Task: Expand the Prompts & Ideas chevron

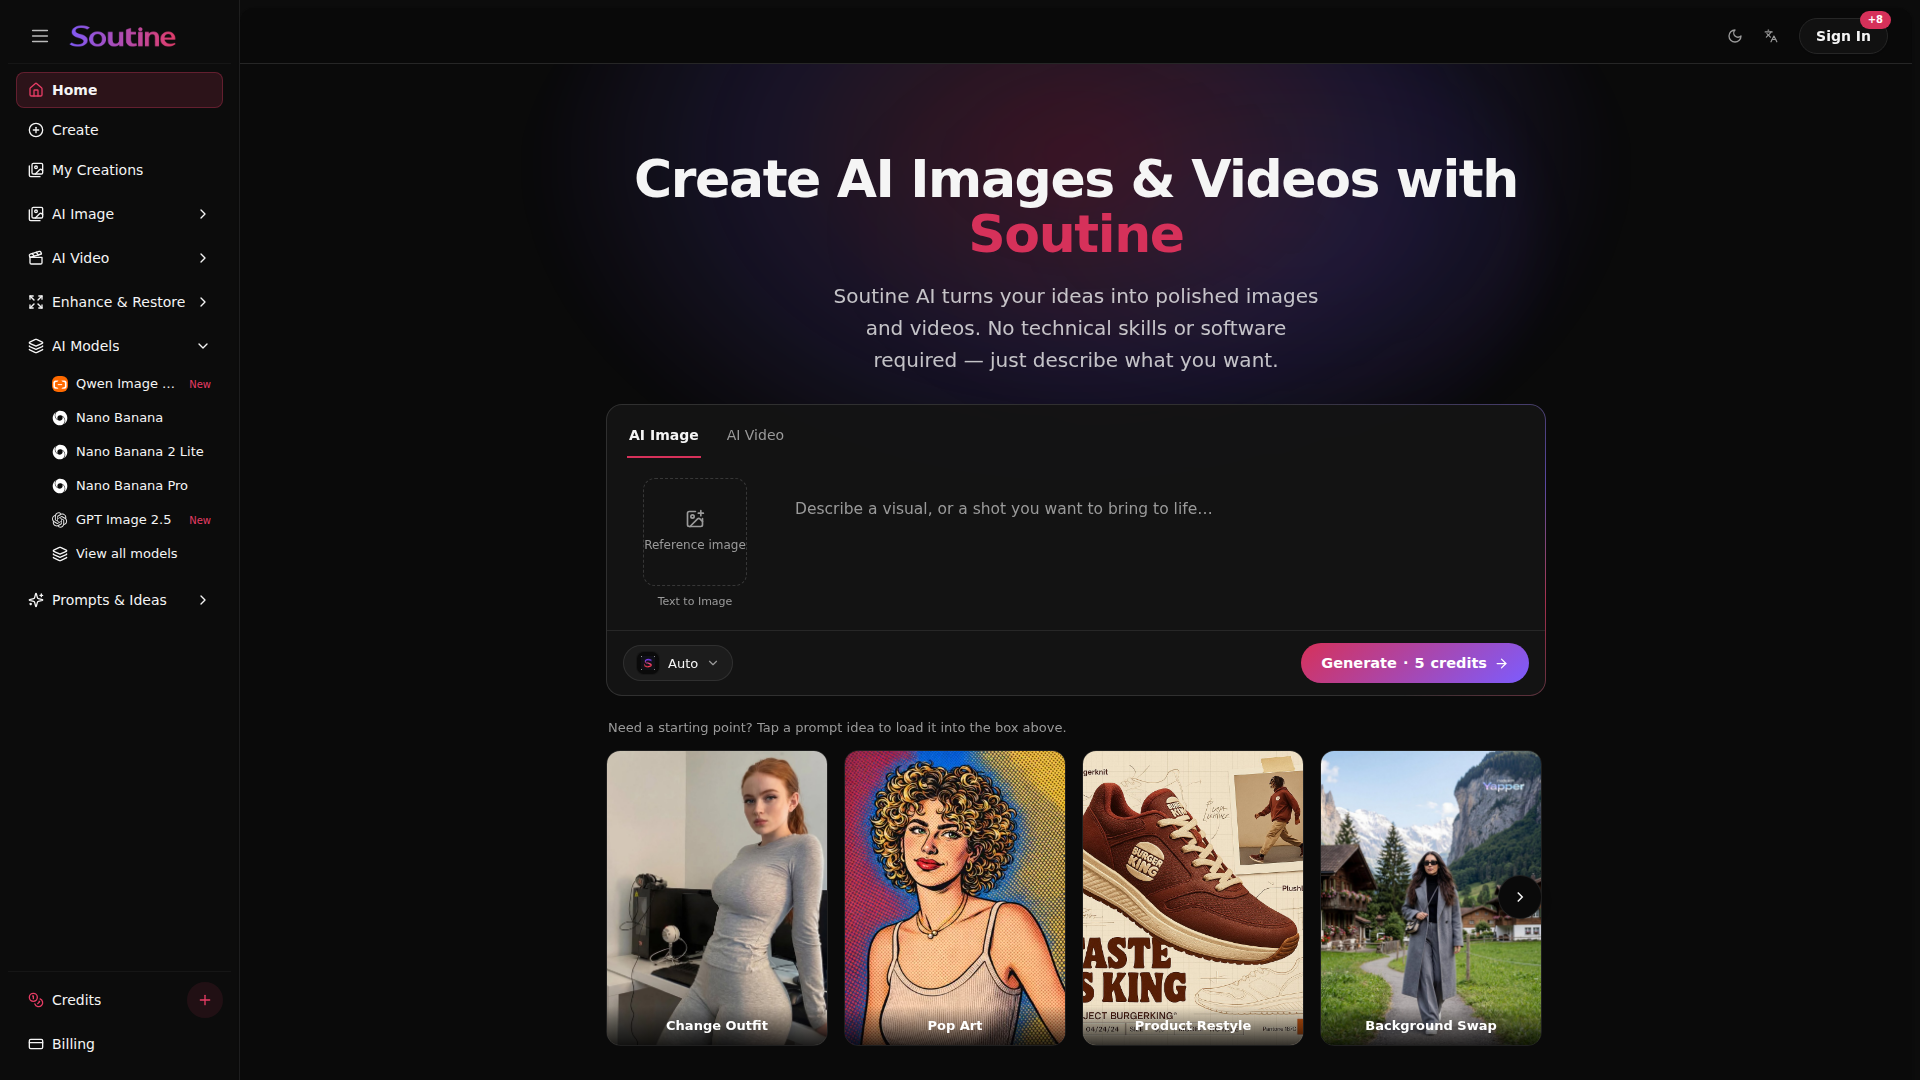Action: 203,600
